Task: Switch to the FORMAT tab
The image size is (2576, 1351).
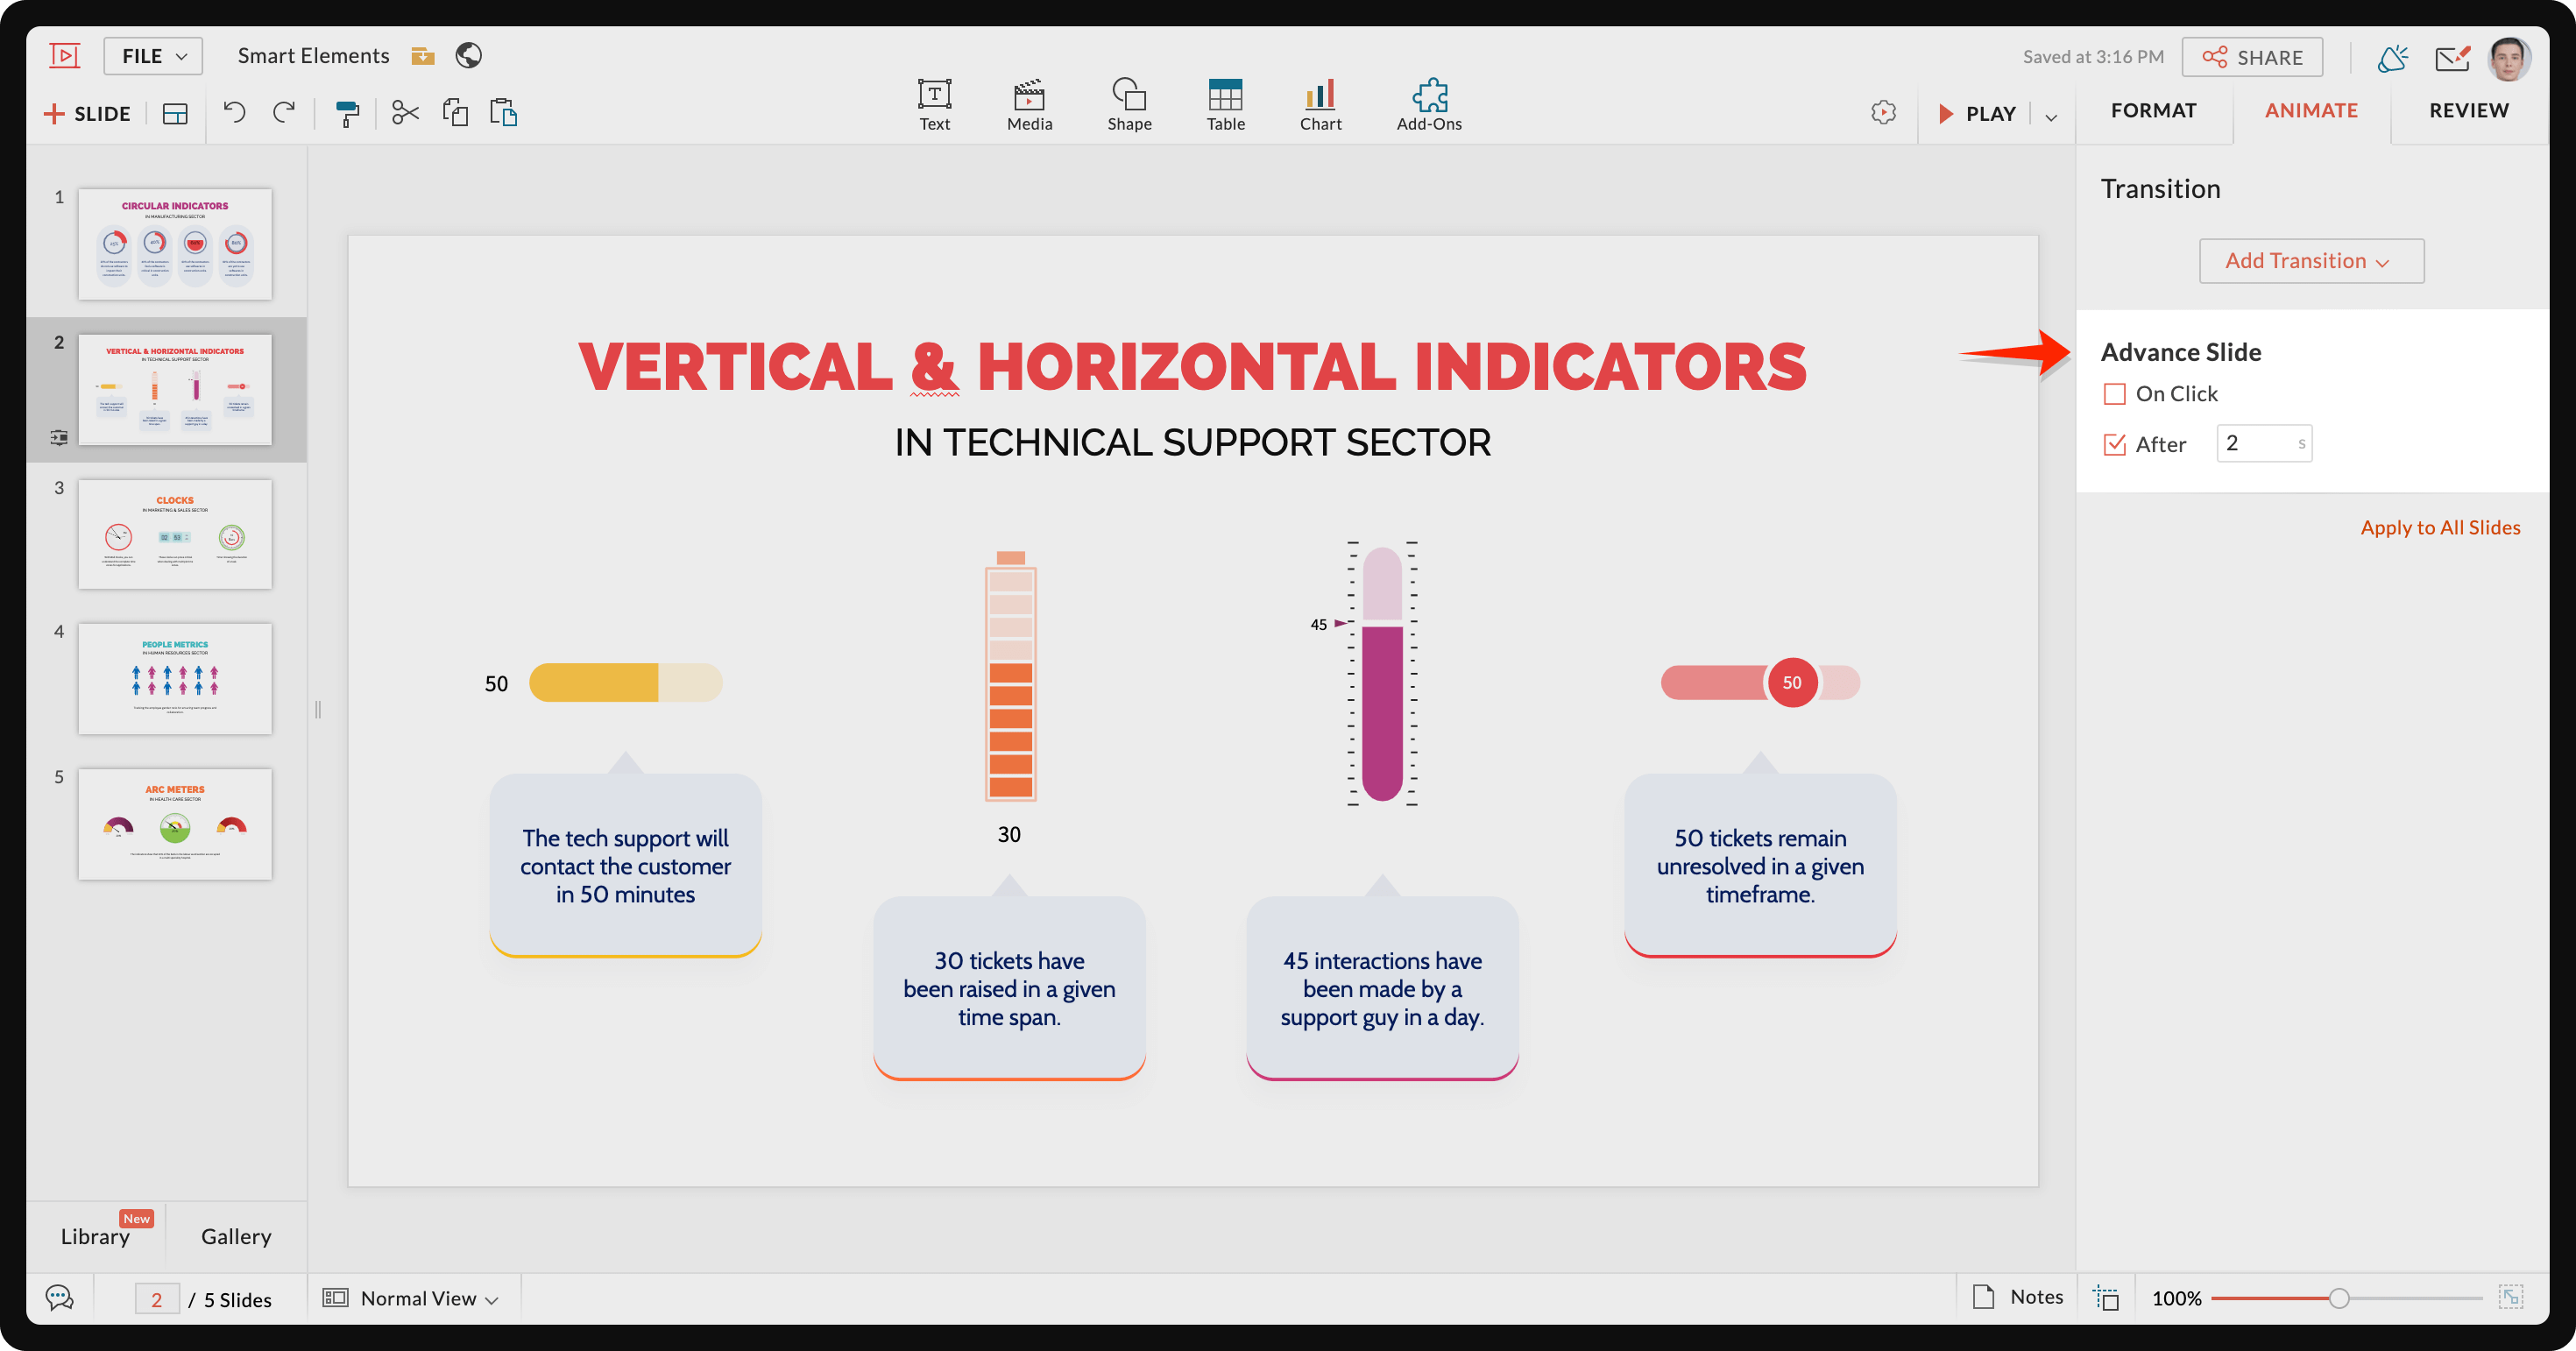Action: pos(2153,110)
